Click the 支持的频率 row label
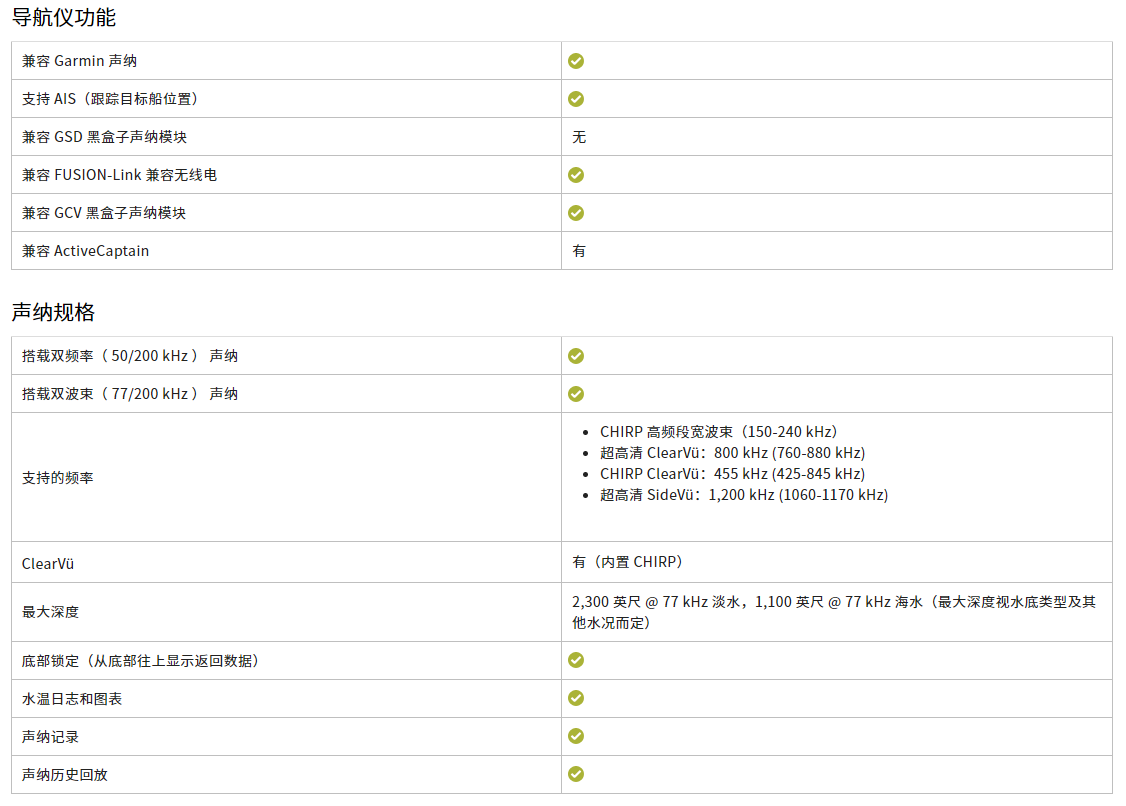Viewport: 1126px width, 806px height. click(x=57, y=478)
